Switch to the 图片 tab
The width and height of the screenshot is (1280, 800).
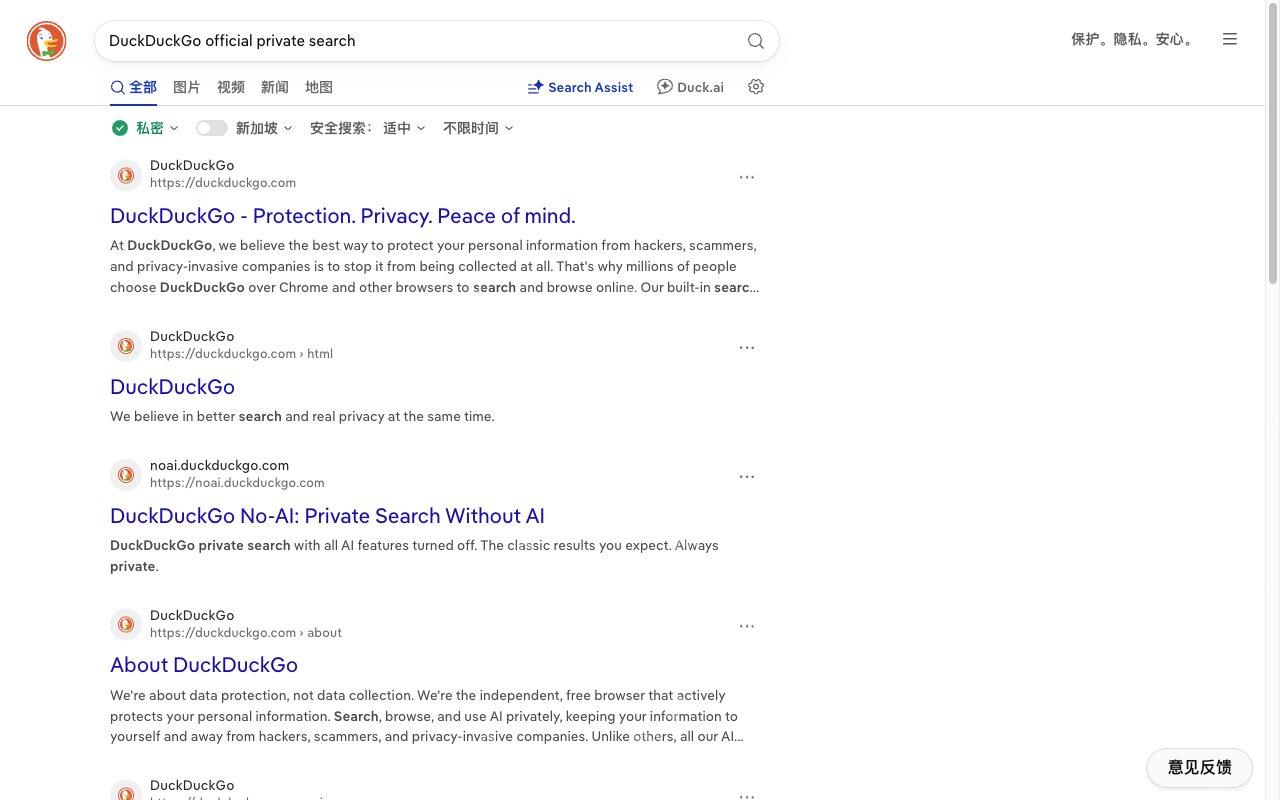(x=187, y=87)
